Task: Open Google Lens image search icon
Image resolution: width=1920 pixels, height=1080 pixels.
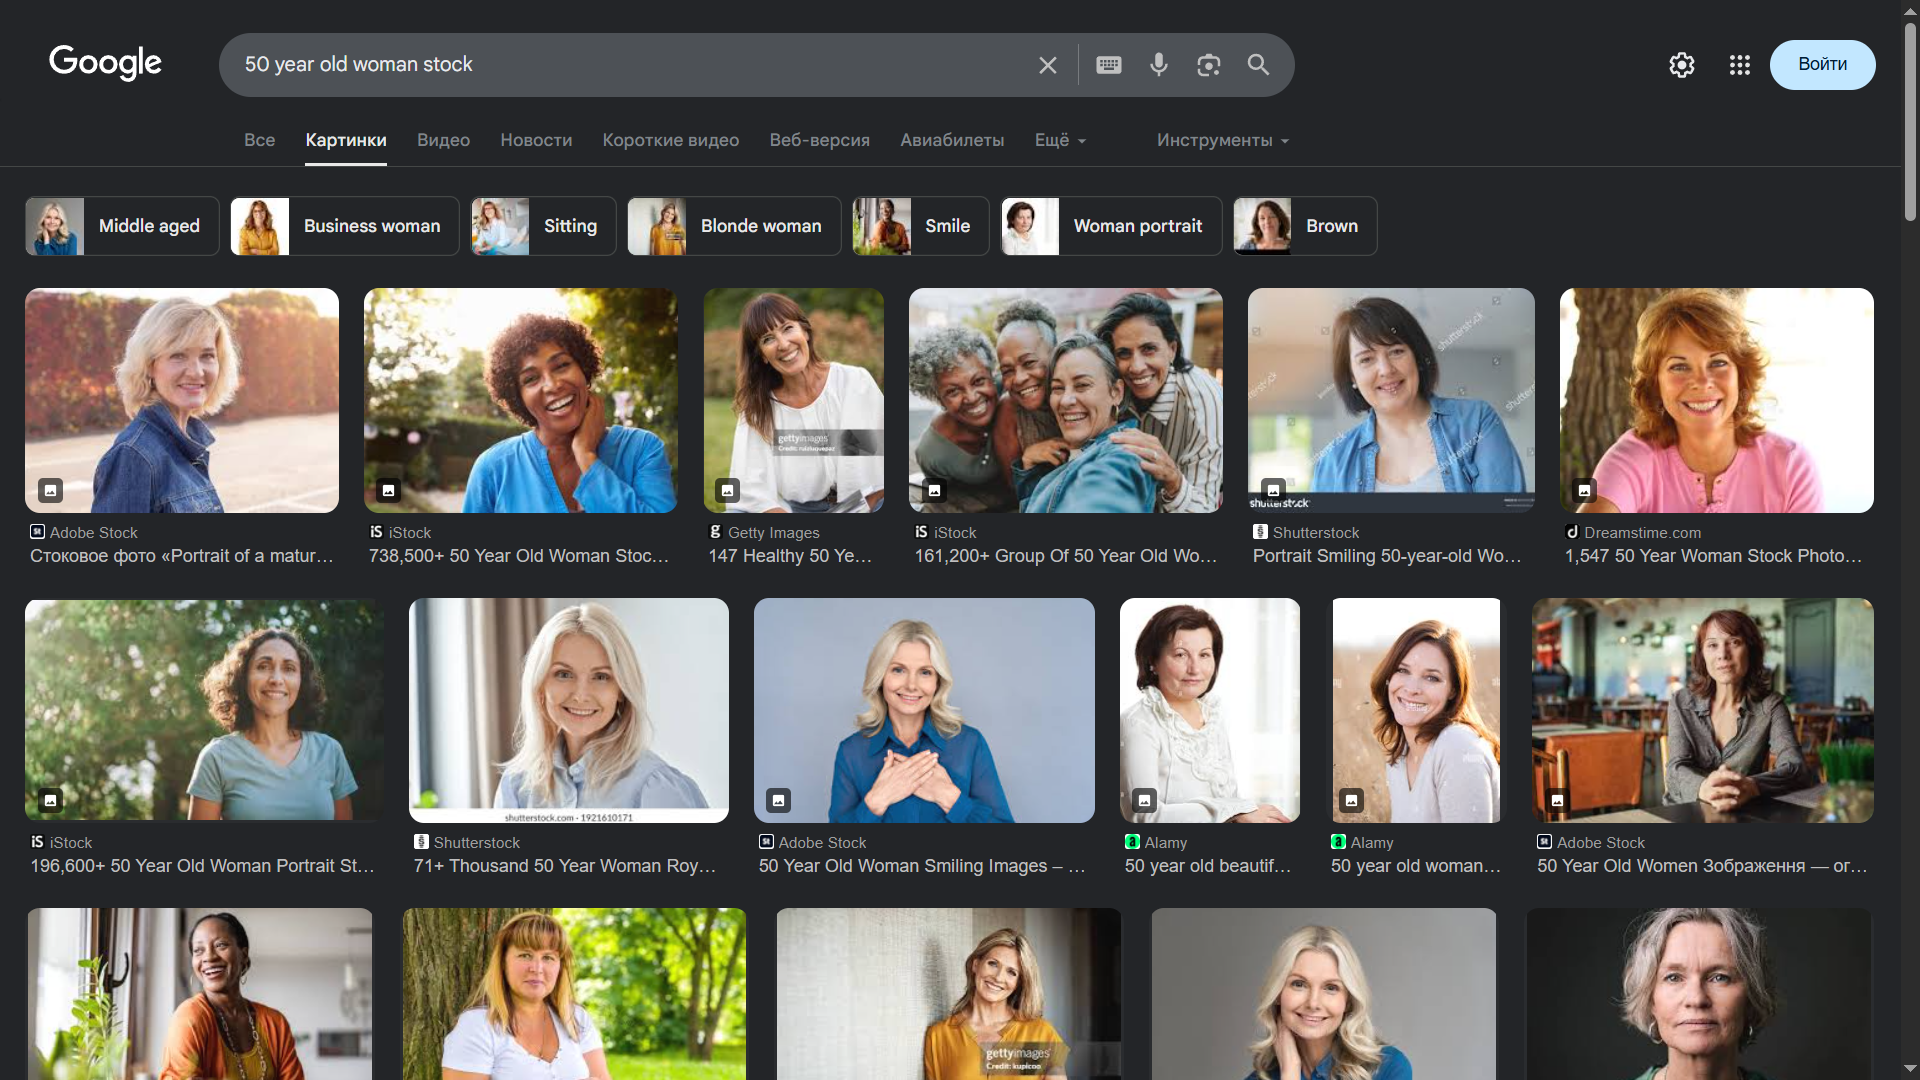Action: [x=1208, y=65]
